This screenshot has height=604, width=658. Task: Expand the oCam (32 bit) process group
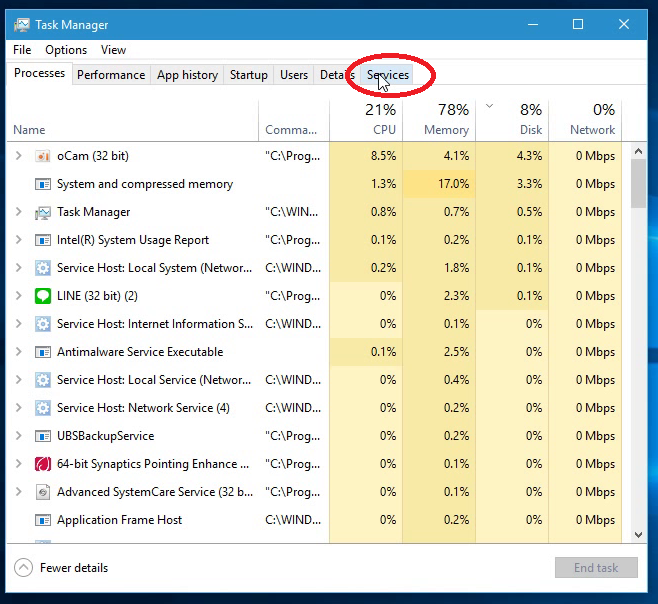[18, 156]
